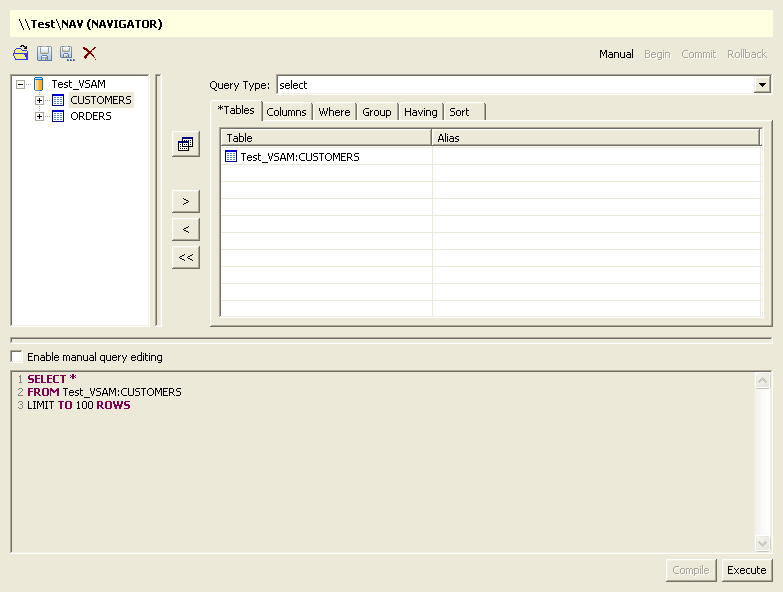
Task: Click the CUSTOMERS table icon in tree
Action: pos(58,100)
